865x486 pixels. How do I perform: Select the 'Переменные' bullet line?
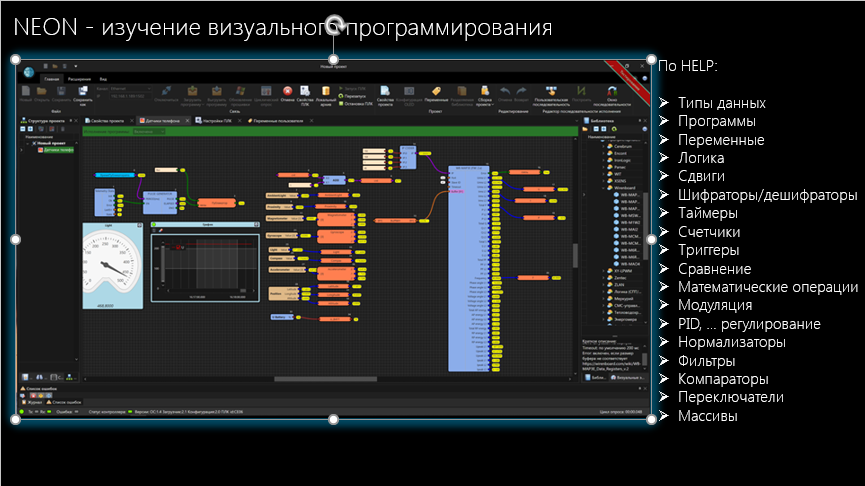point(721,140)
